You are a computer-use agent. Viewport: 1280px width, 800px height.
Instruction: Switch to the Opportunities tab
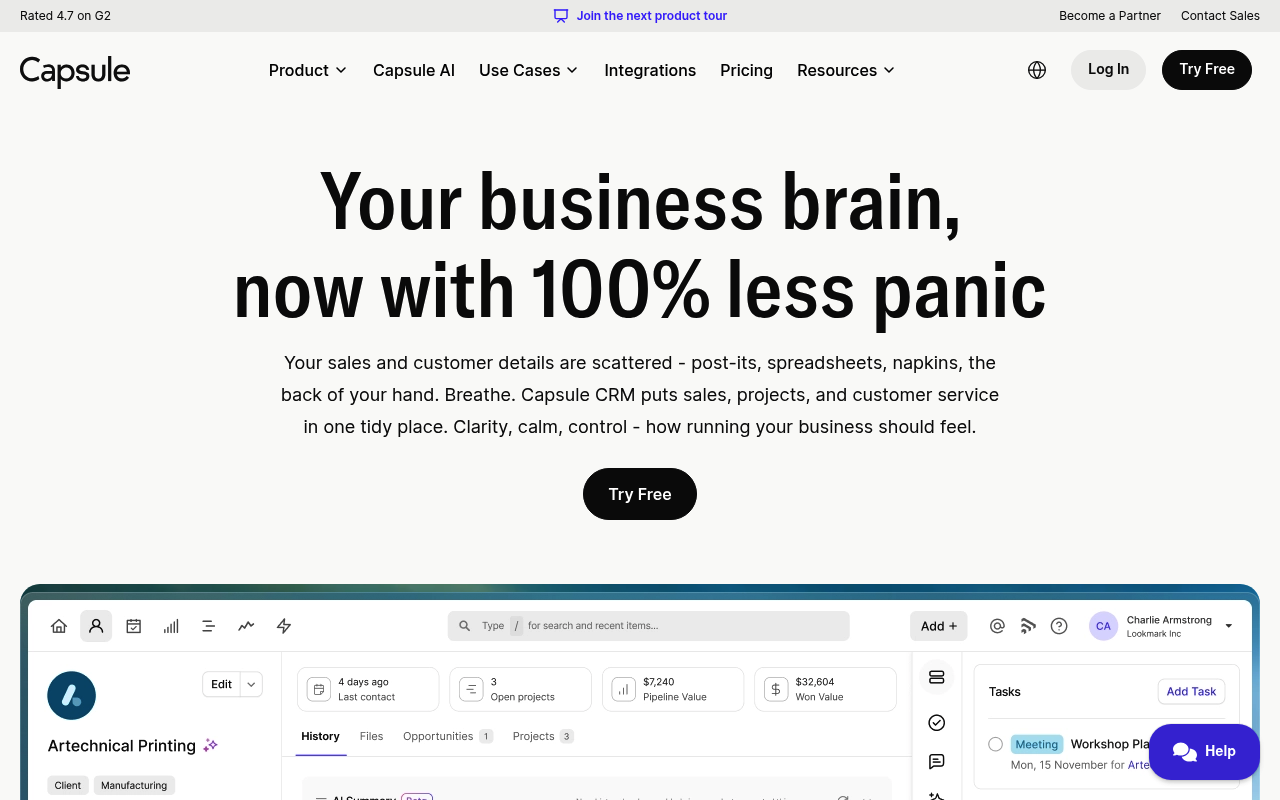(448, 736)
